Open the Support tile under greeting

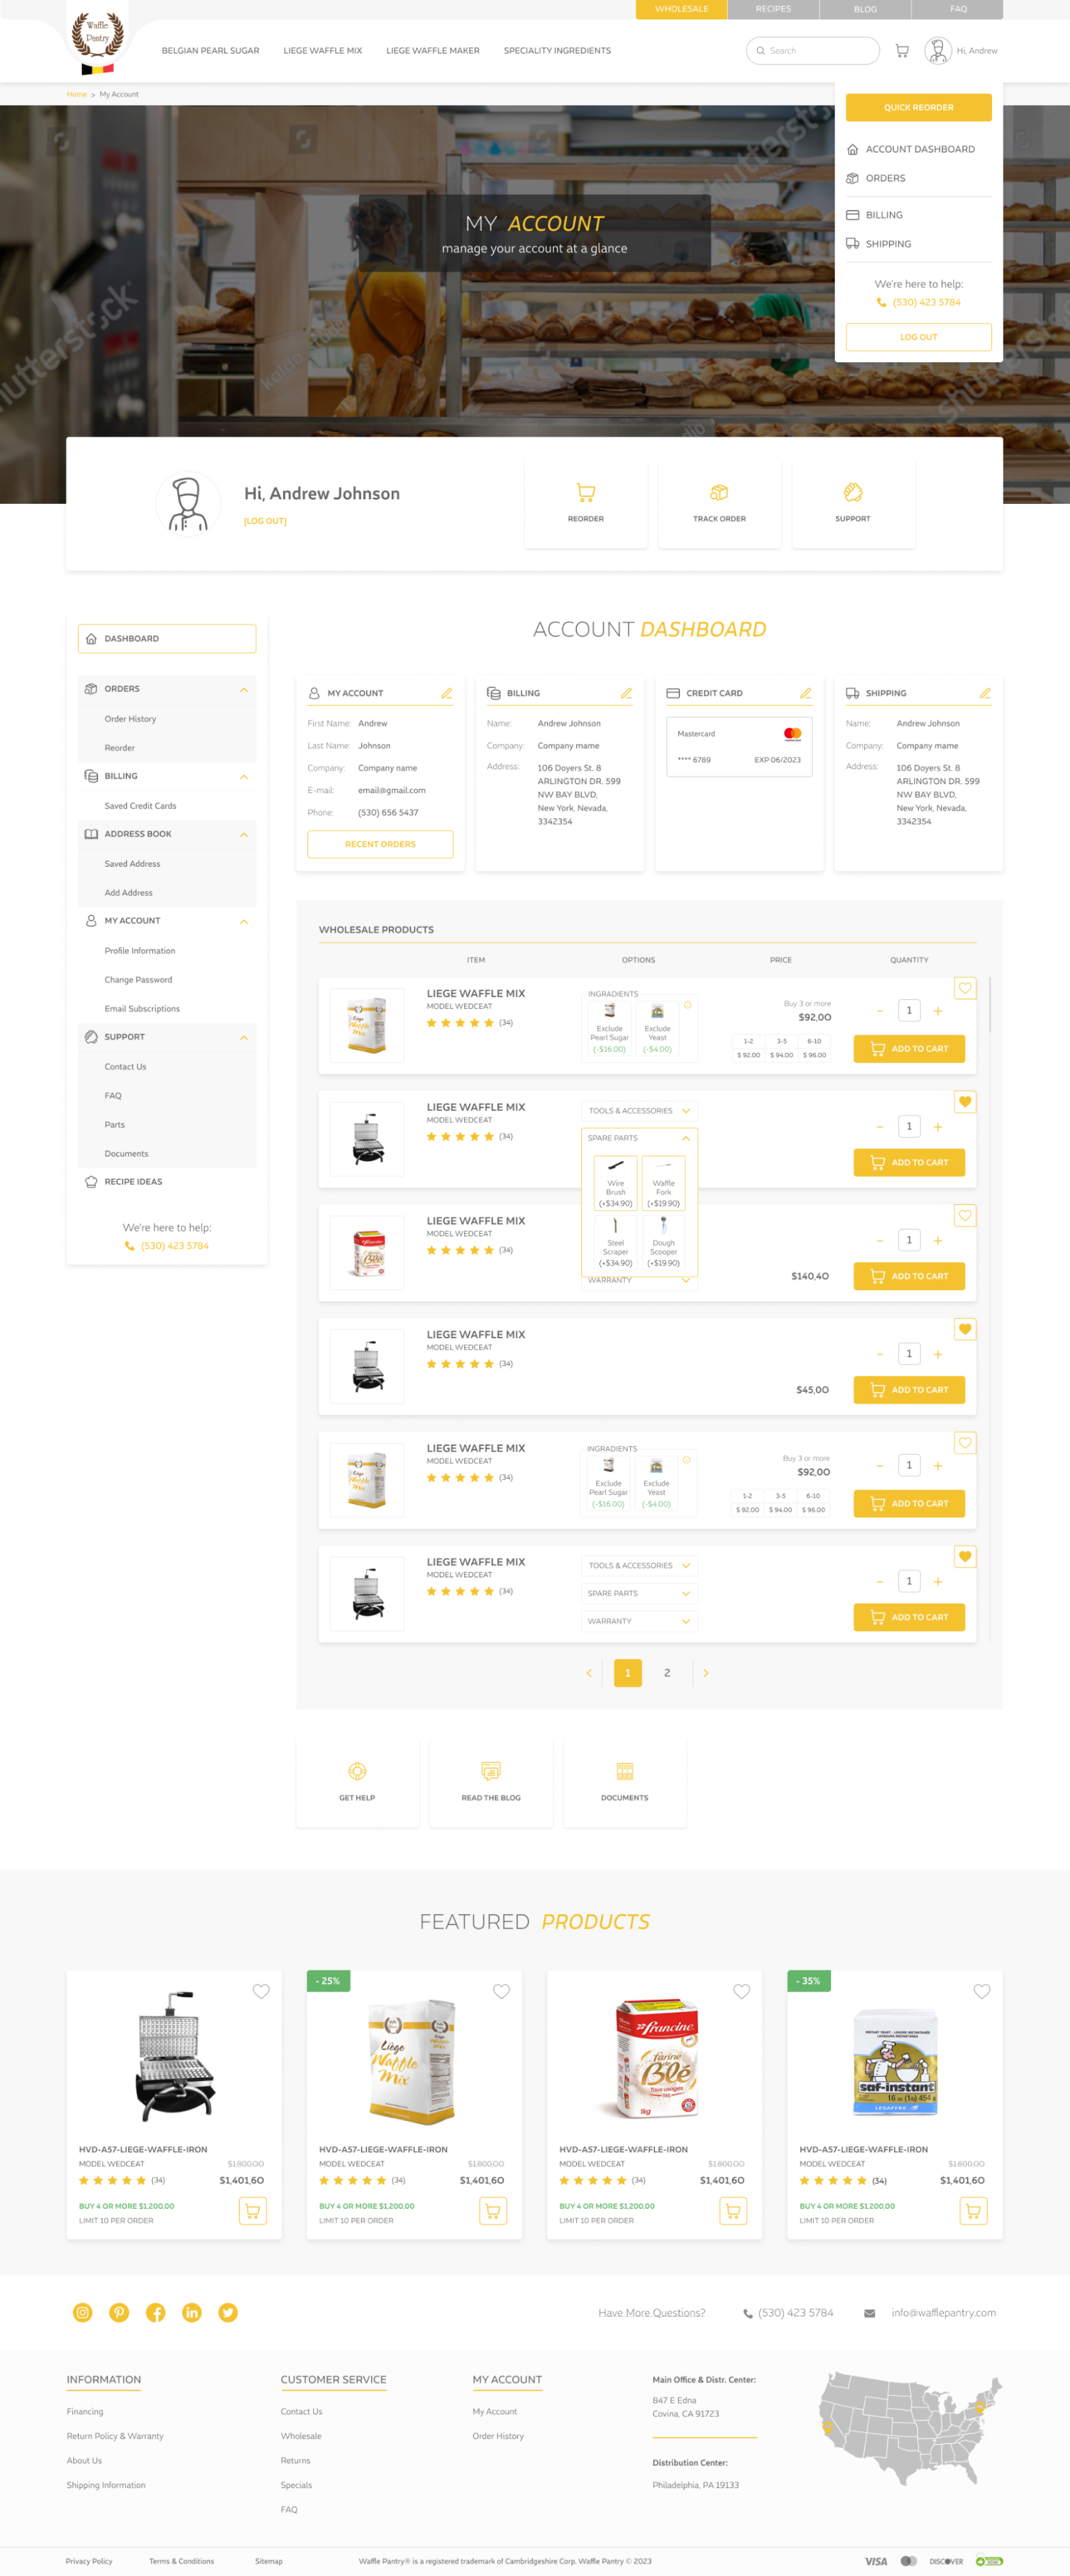pos(852,503)
